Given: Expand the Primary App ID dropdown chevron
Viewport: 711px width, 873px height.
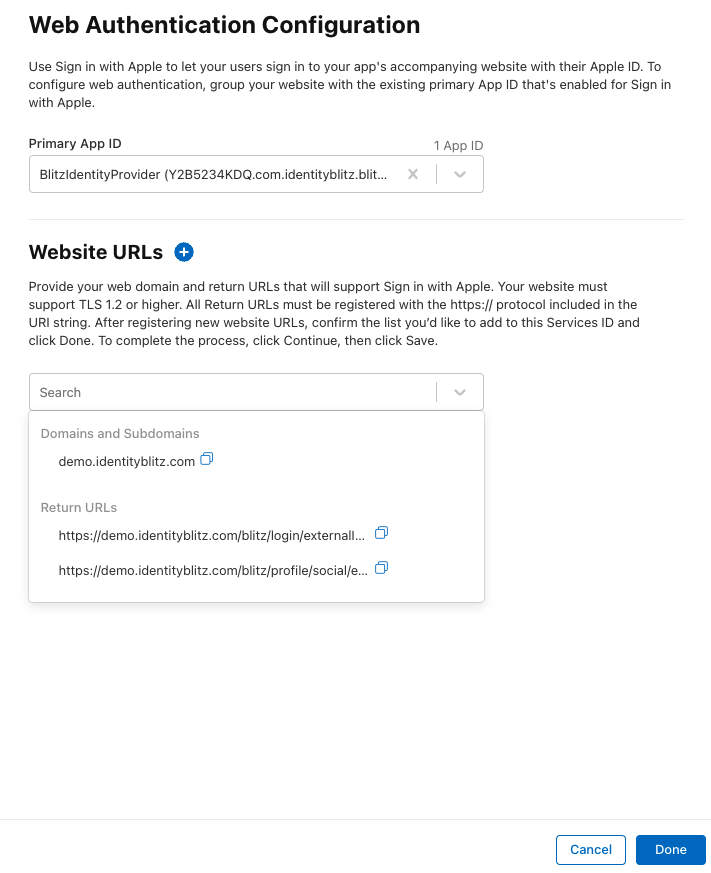Looking at the screenshot, I should click(x=459, y=174).
